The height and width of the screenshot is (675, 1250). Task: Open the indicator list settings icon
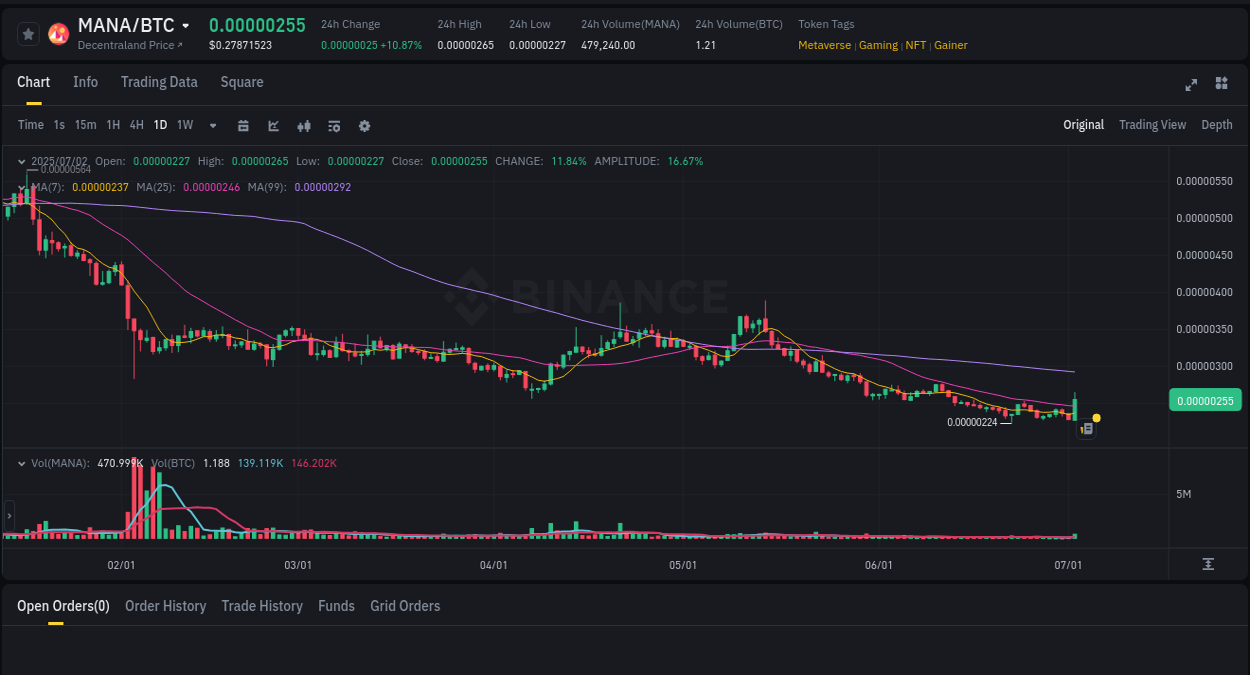pos(334,125)
